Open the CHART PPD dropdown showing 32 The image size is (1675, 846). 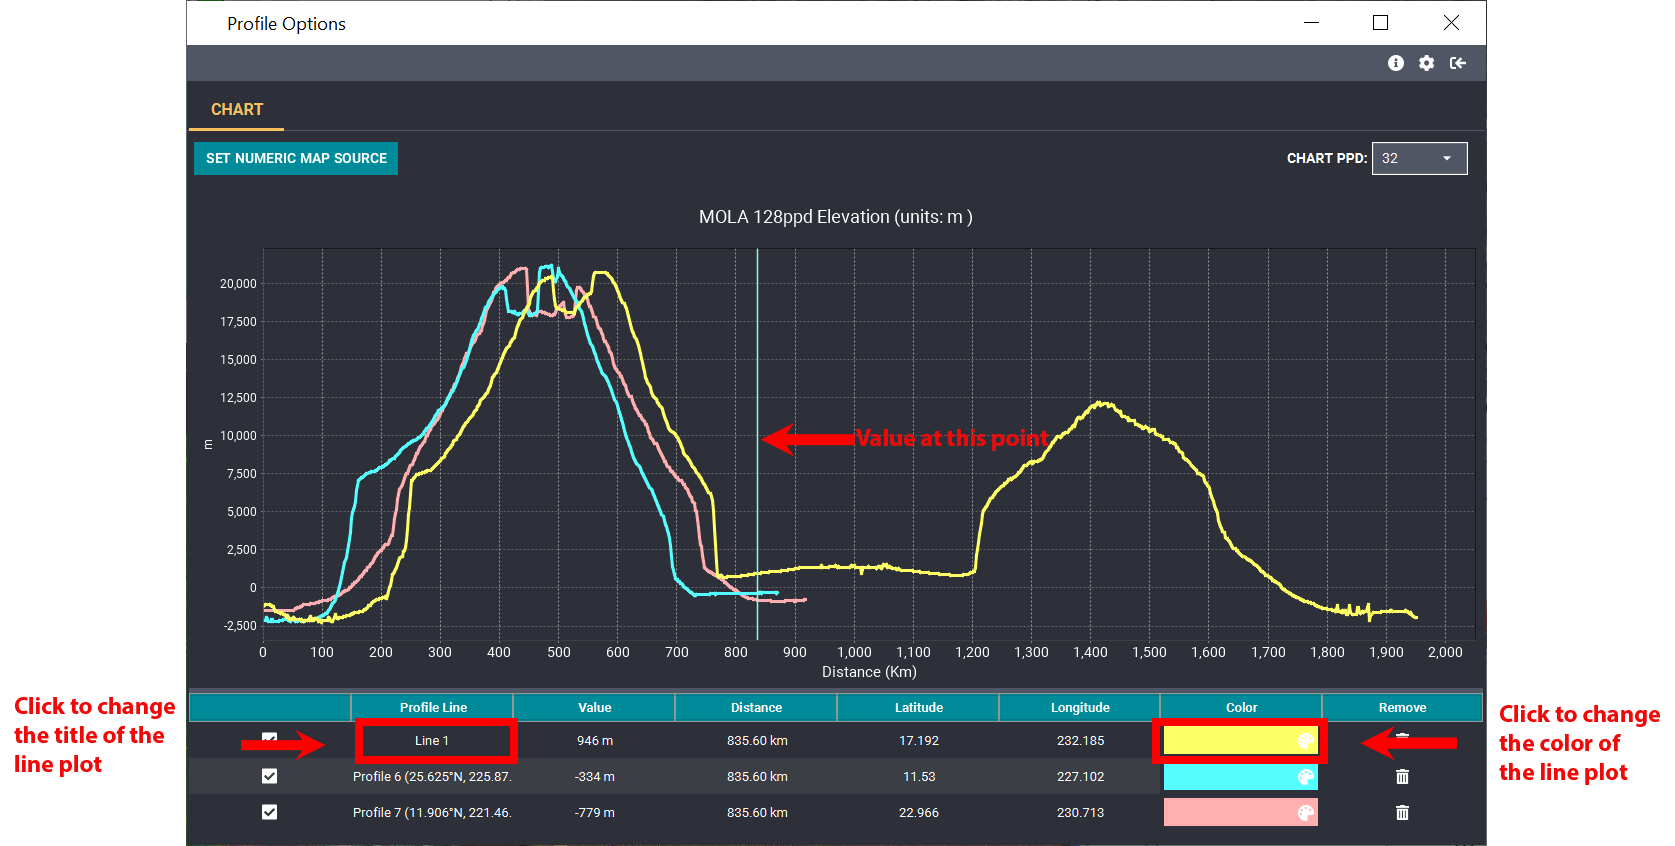click(1419, 158)
